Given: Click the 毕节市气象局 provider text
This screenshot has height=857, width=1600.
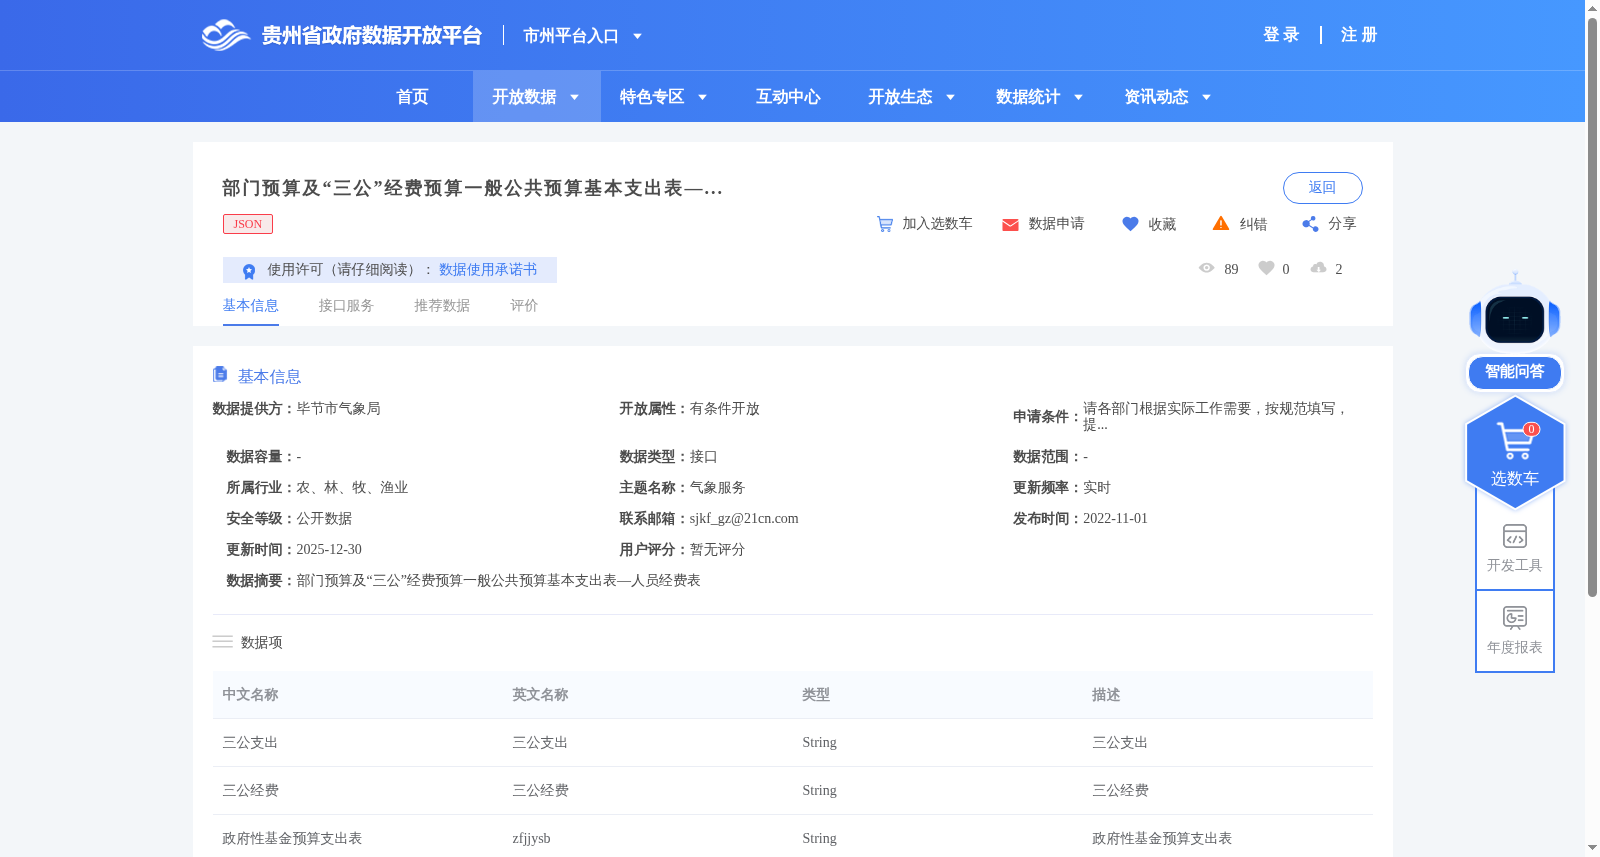Looking at the screenshot, I should 338,409.
